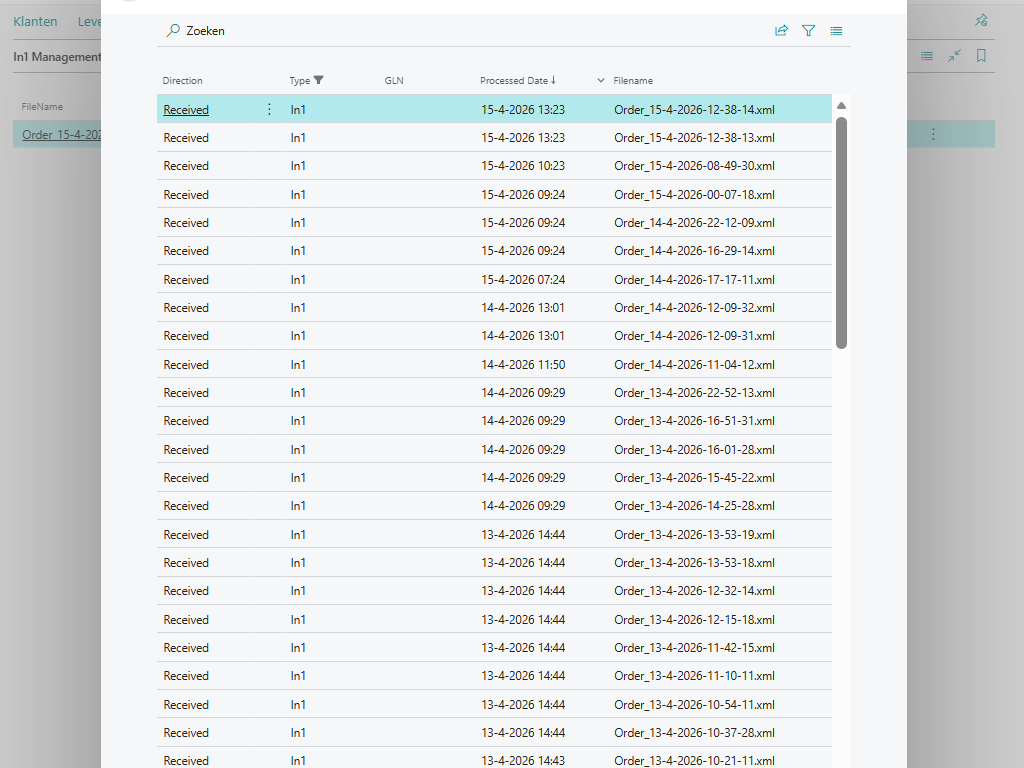1024x768 pixels.
Task: Open the filter pane with the funnel icon
Action: (x=808, y=31)
